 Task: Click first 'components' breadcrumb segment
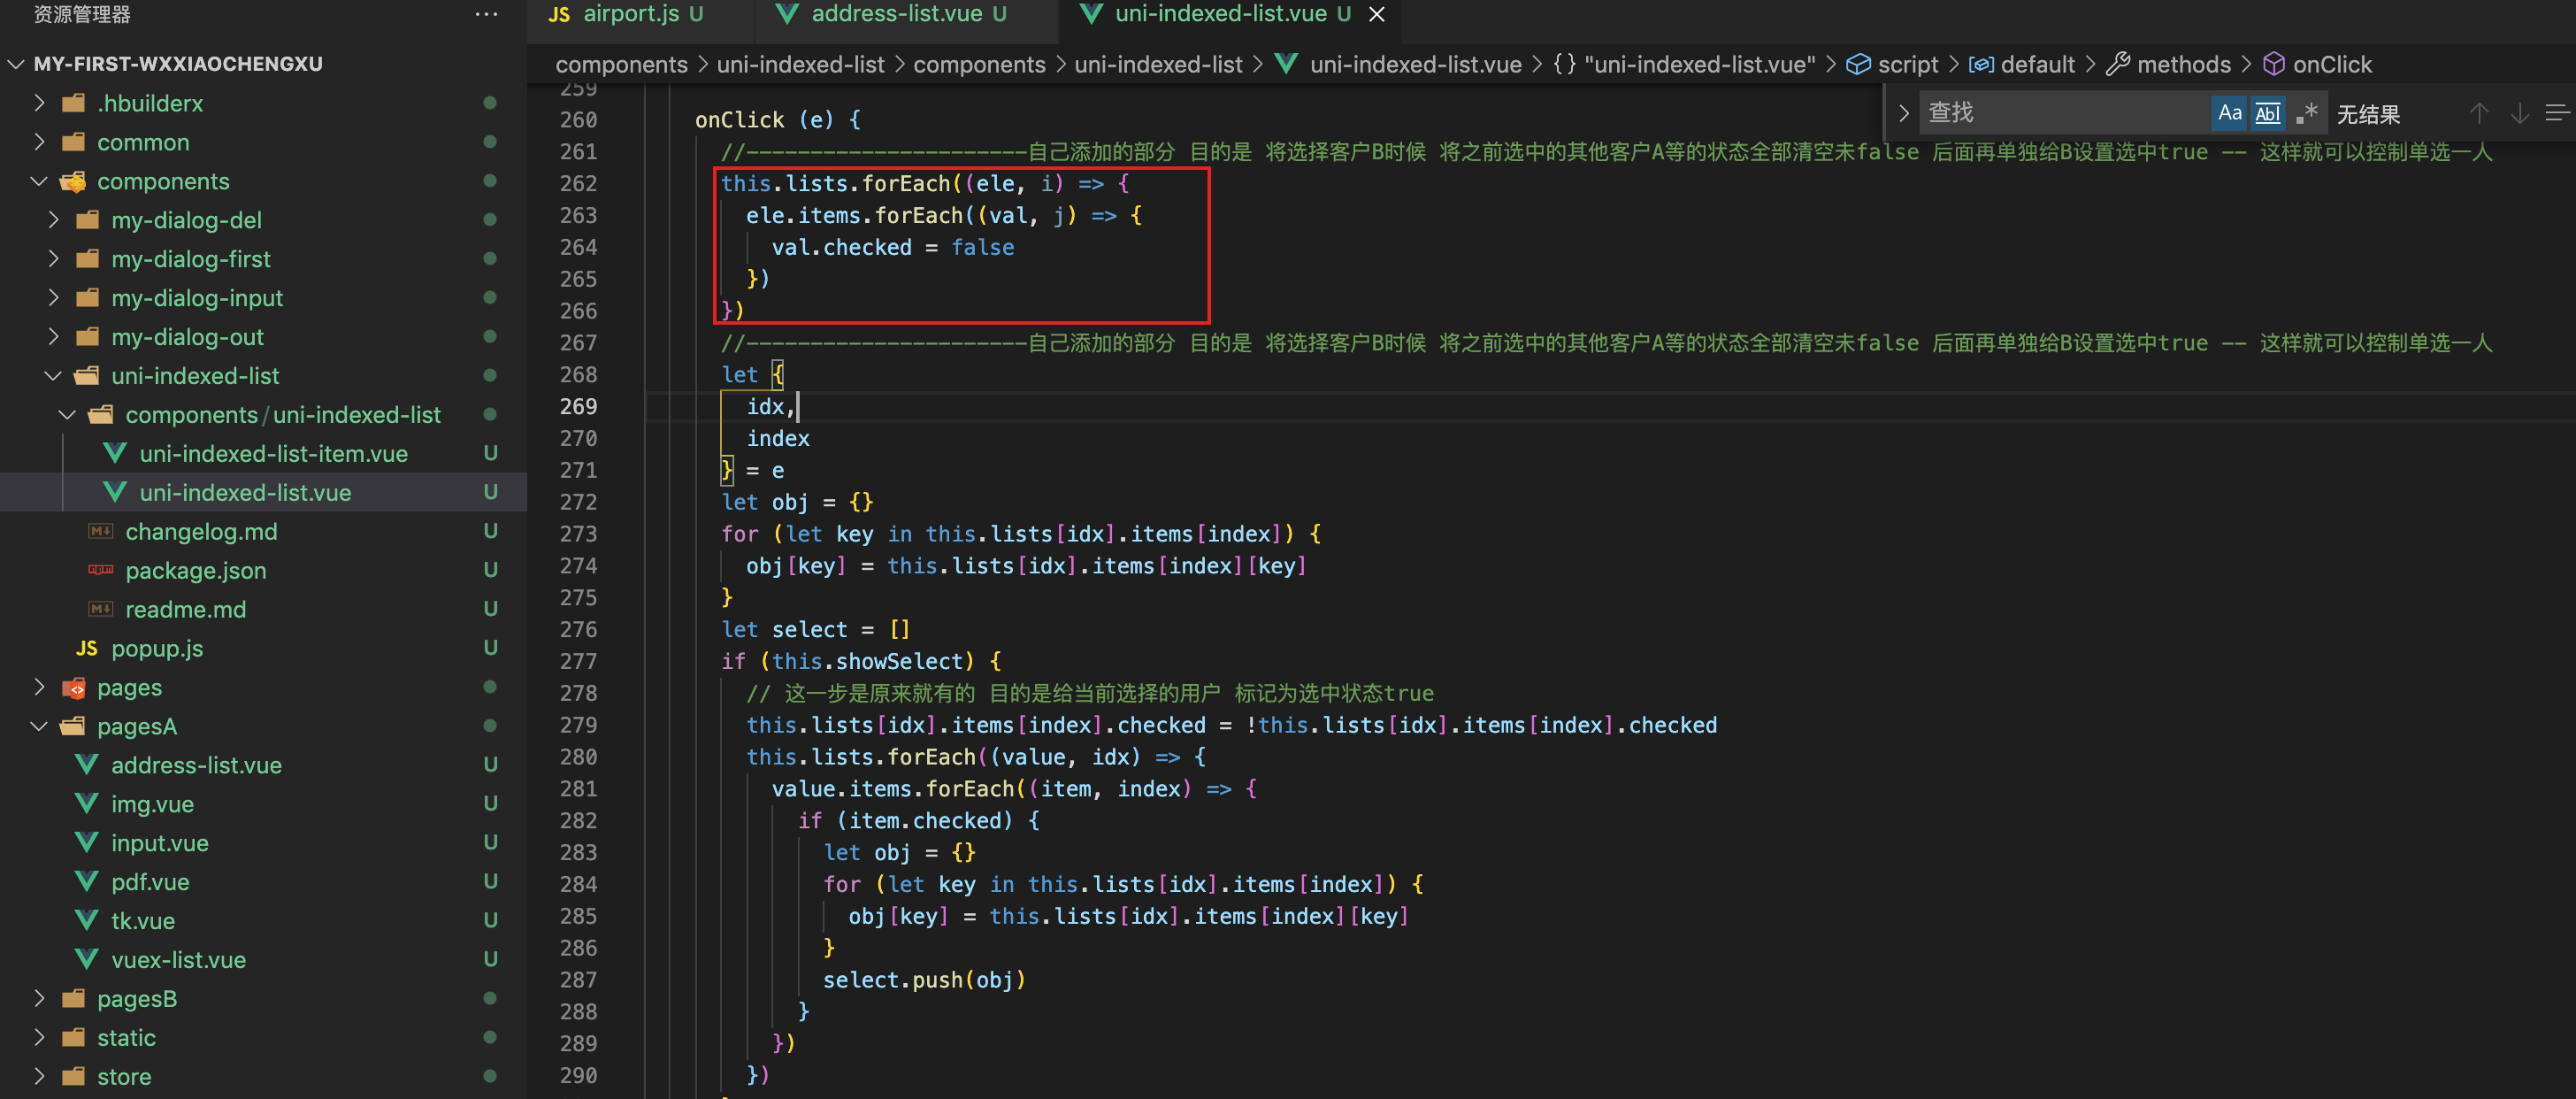click(x=621, y=65)
